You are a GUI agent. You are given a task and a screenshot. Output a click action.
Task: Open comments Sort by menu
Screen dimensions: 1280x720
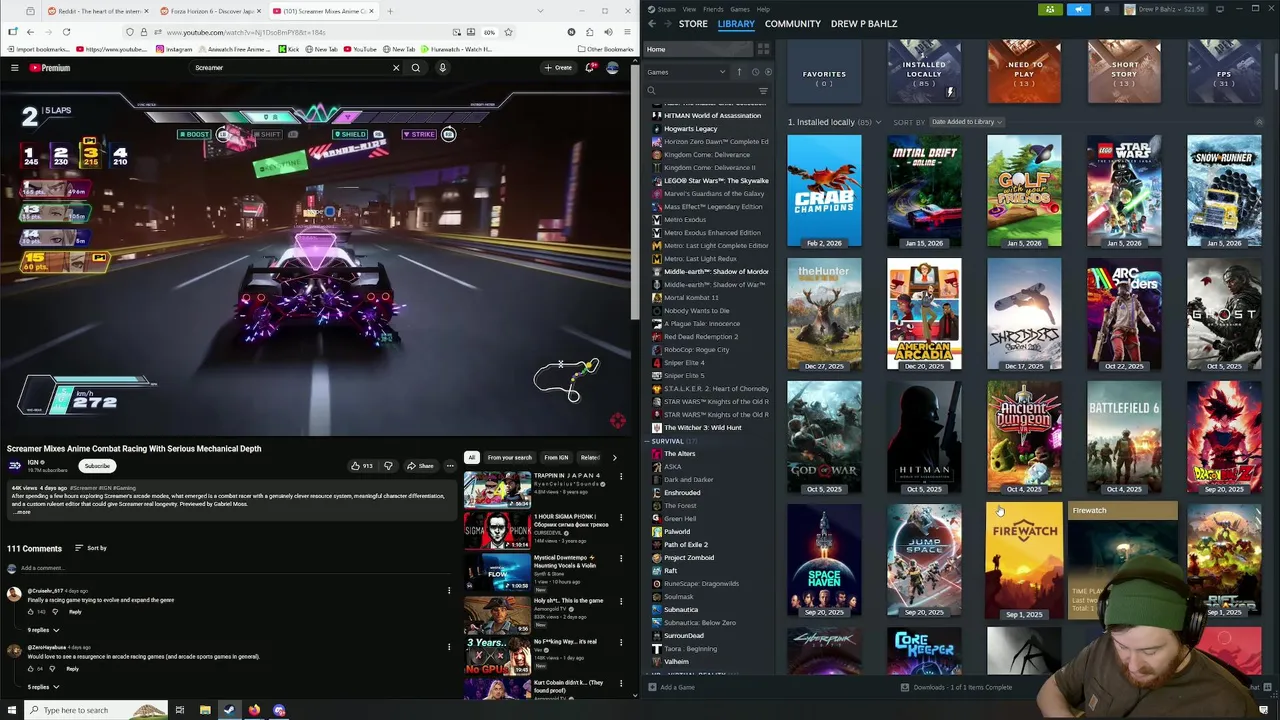click(x=91, y=548)
